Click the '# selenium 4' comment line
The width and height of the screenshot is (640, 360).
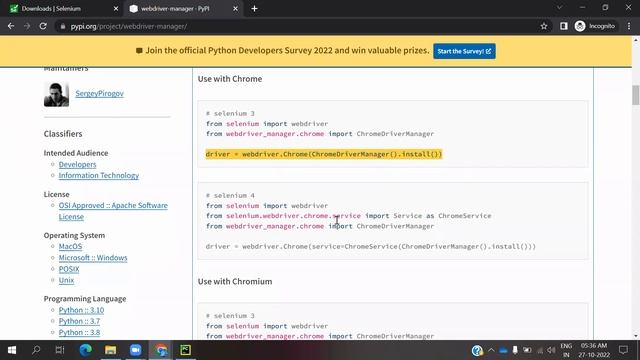point(230,196)
